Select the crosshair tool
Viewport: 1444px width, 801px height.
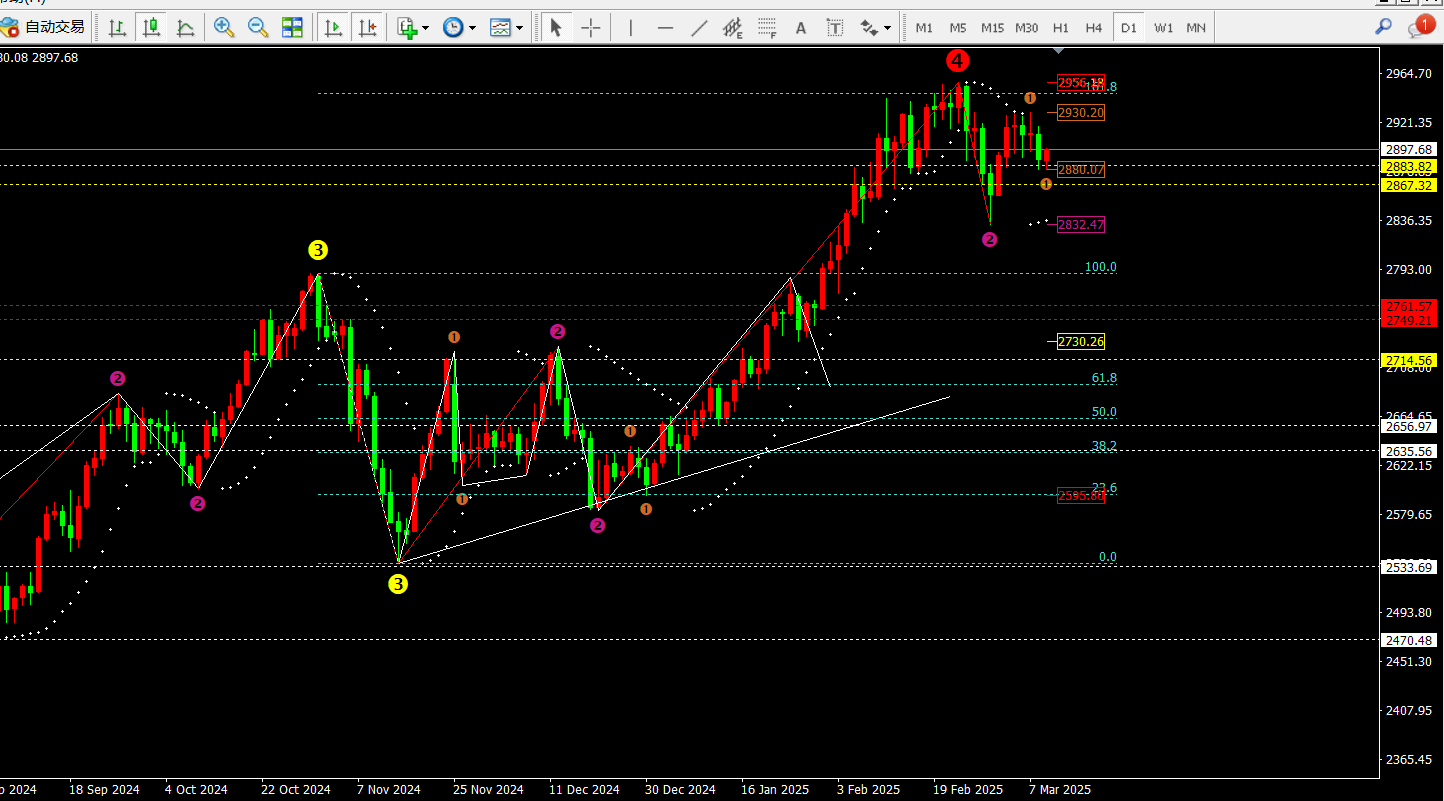(x=591, y=27)
